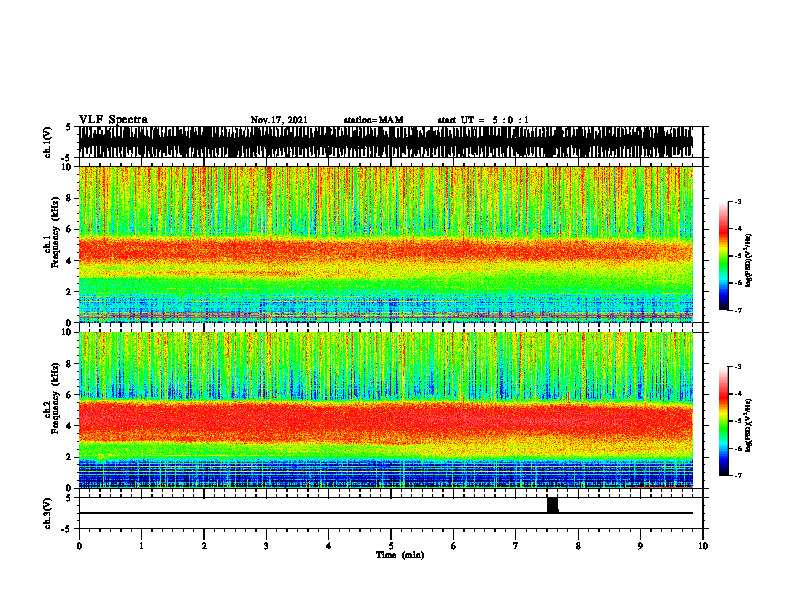Click the "Time (min)" x-axis label
792x612 pixels.
click(400, 555)
